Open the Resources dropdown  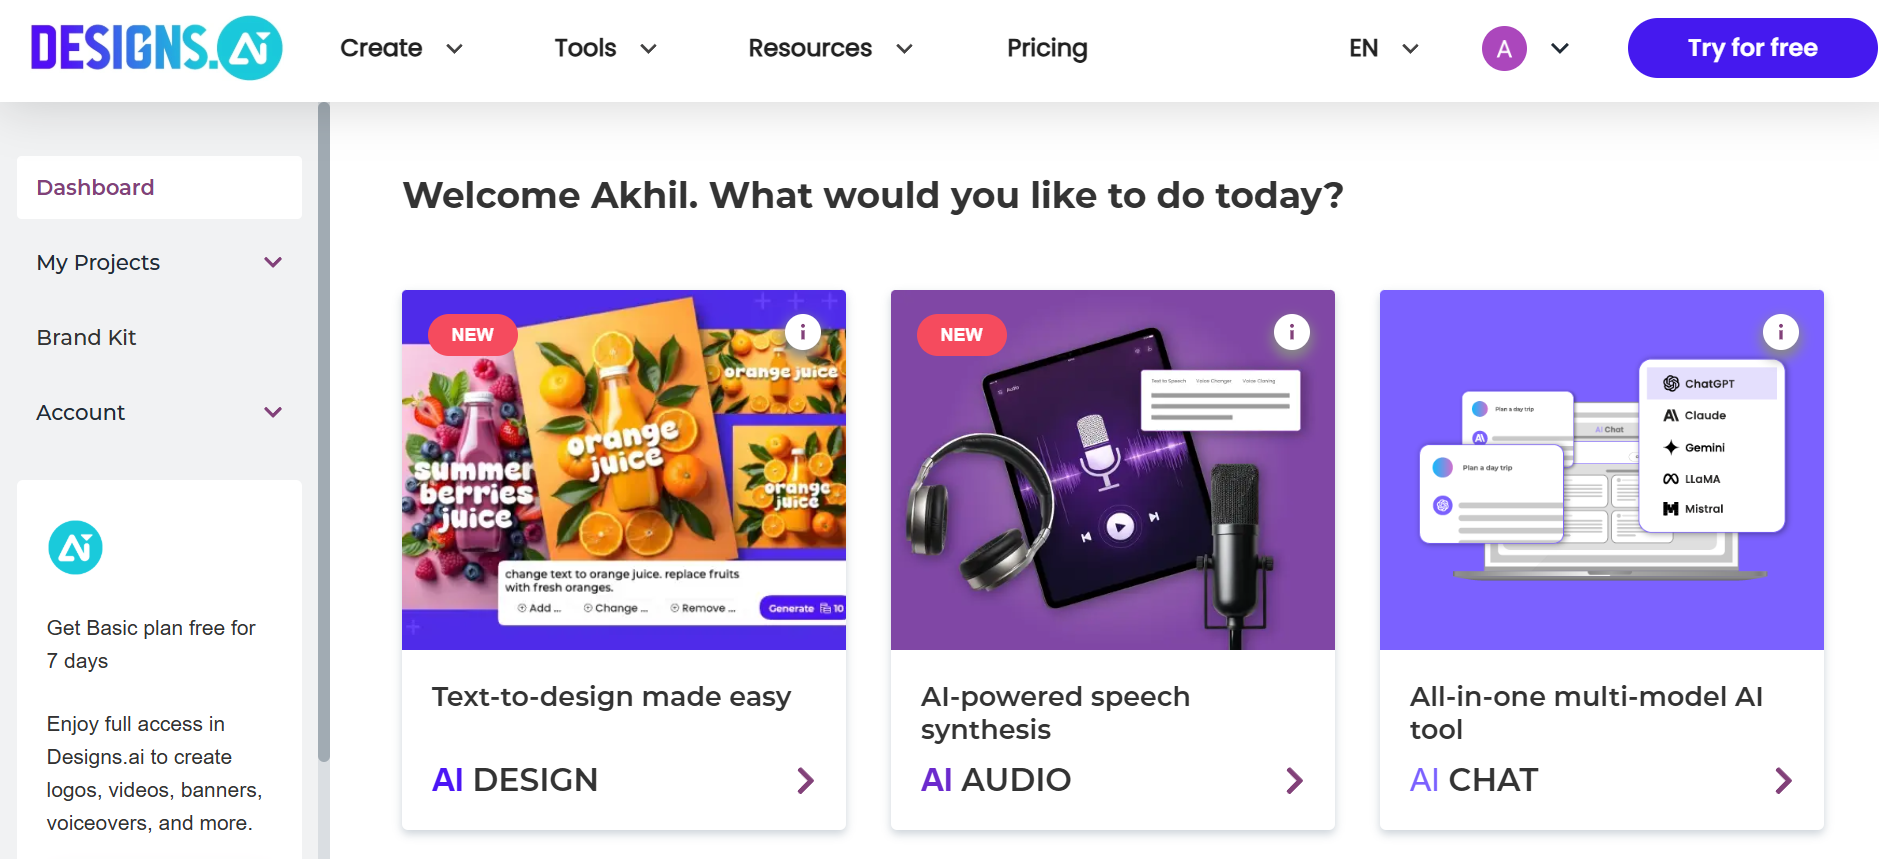pos(830,47)
